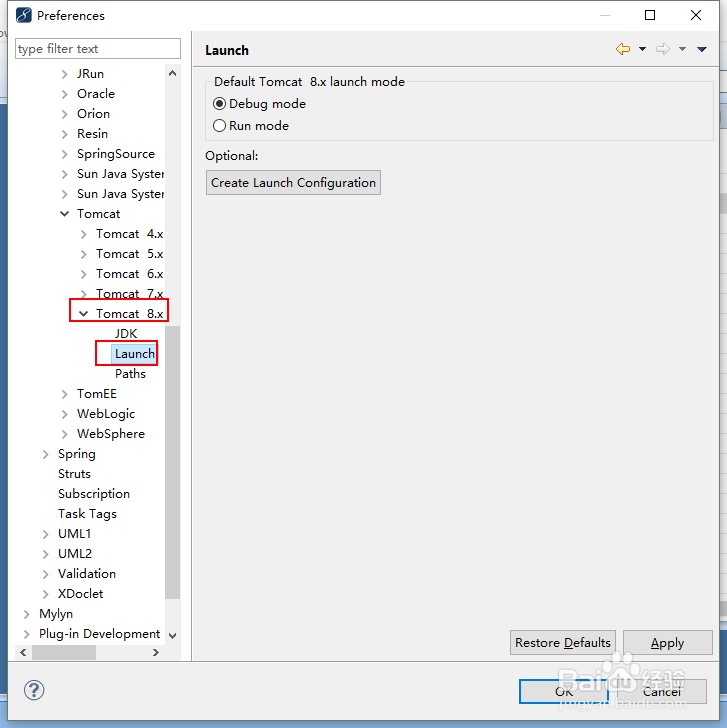This screenshot has height=728, width=727.
Task: Click the Preferences window app icon
Action: [x=24, y=15]
